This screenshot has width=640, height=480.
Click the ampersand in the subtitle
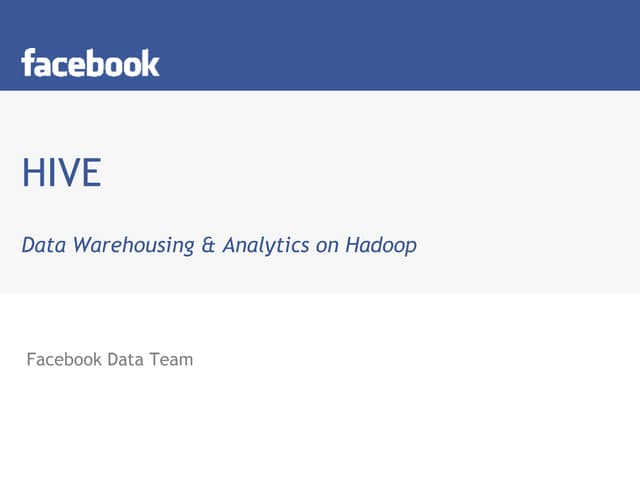click(208, 245)
